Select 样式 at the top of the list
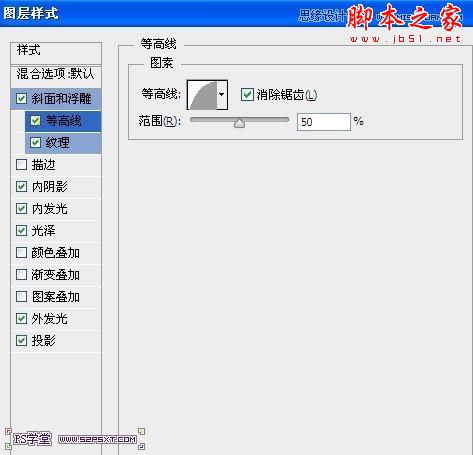The height and width of the screenshot is (455, 473). pos(29,50)
